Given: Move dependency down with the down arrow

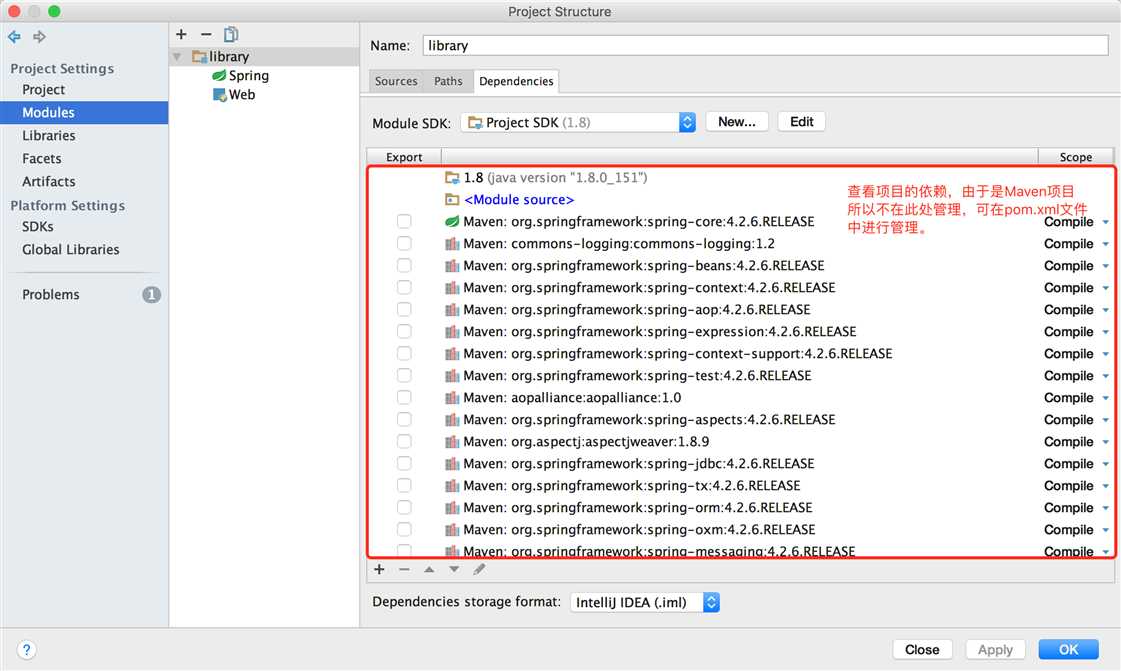Looking at the screenshot, I should (x=454, y=570).
